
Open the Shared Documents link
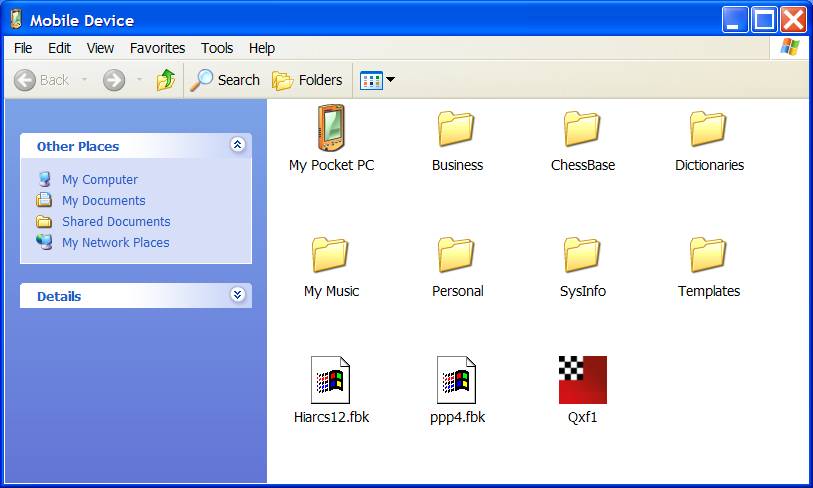(116, 222)
